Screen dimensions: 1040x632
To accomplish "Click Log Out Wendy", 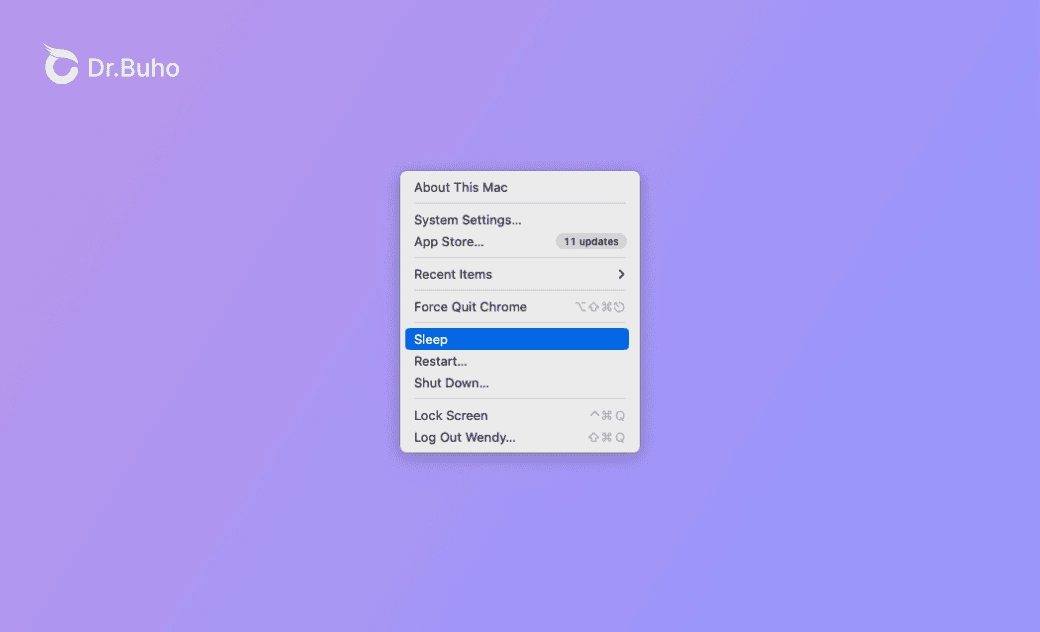I will point(464,437).
